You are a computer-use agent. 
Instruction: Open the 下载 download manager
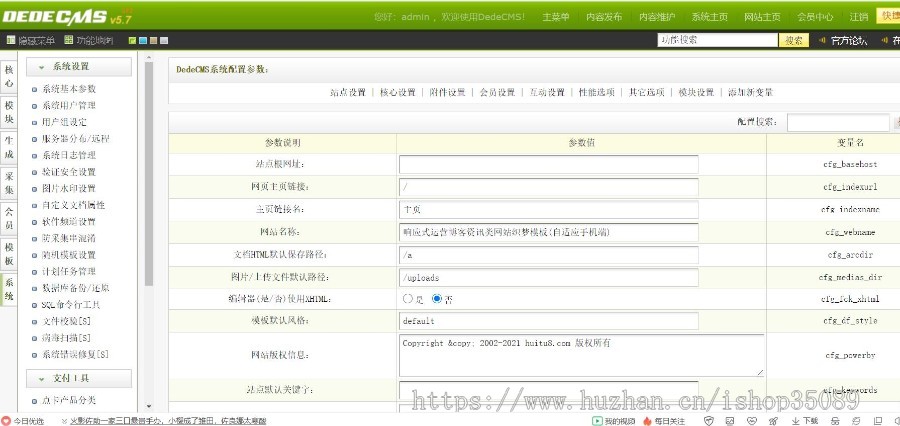pos(805,421)
